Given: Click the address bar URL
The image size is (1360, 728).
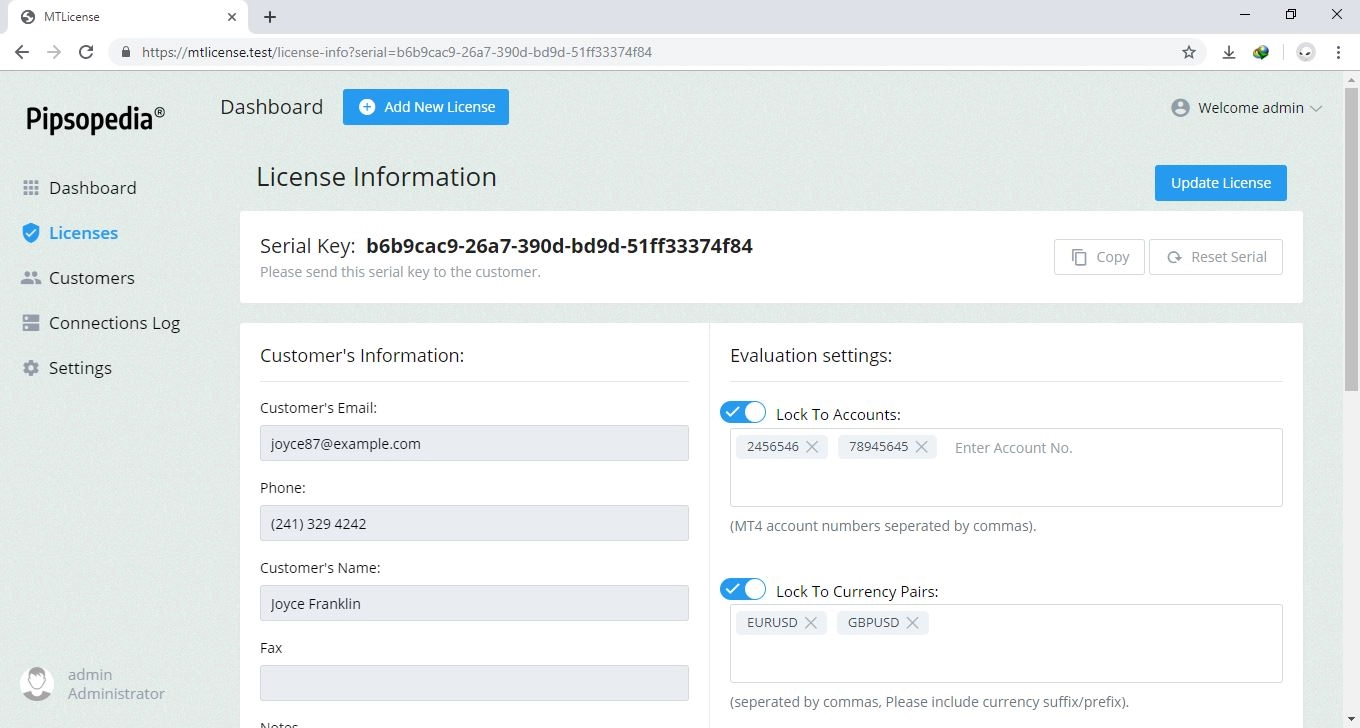Looking at the screenshot, I should [397, 52].
